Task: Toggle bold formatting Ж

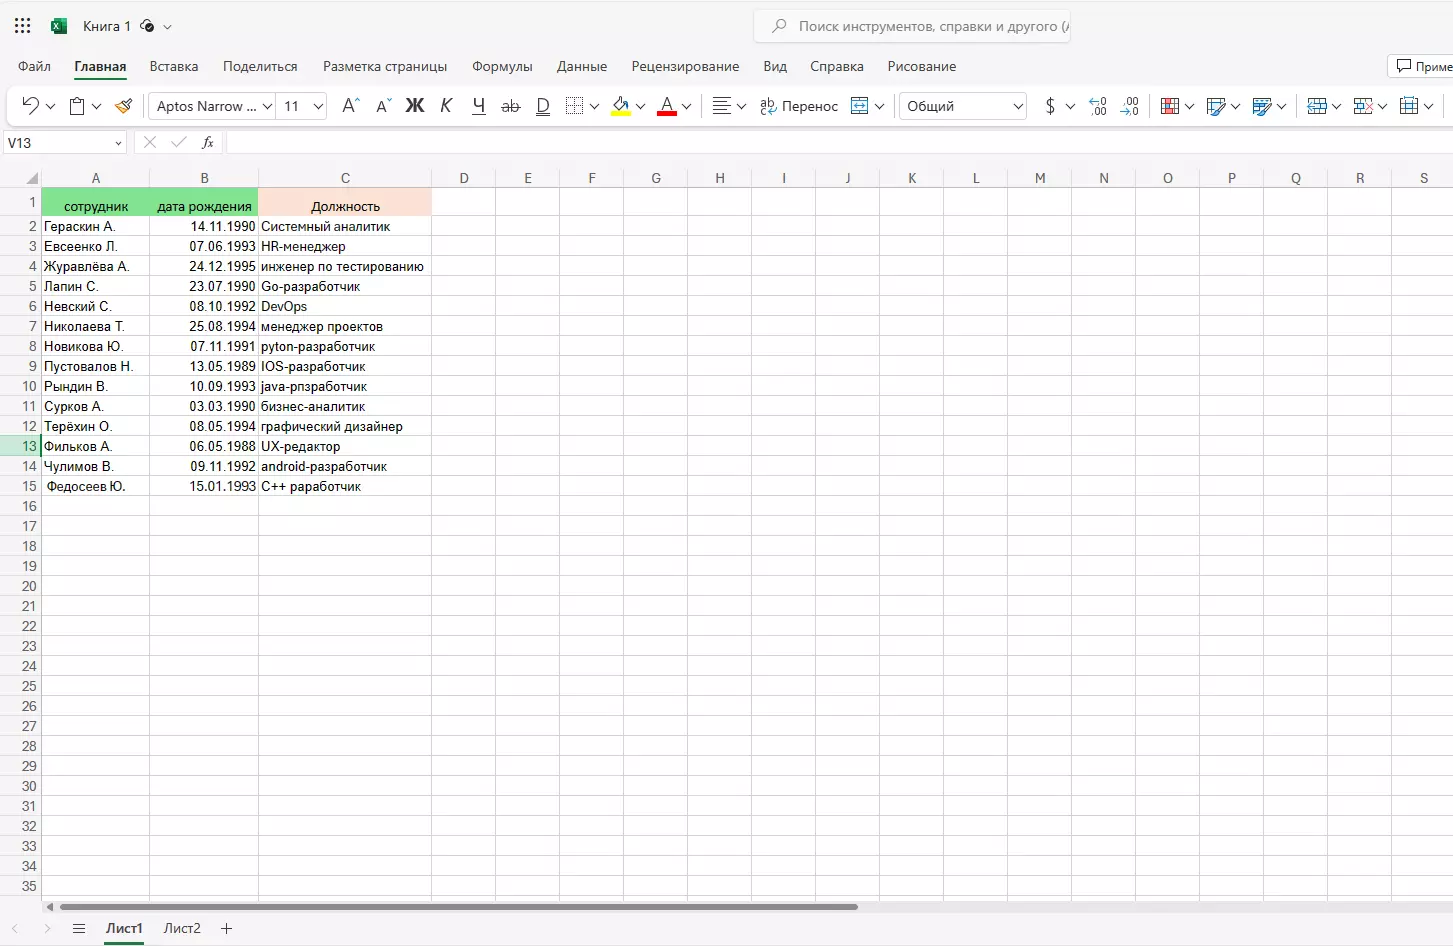Action: click(414, 106)
